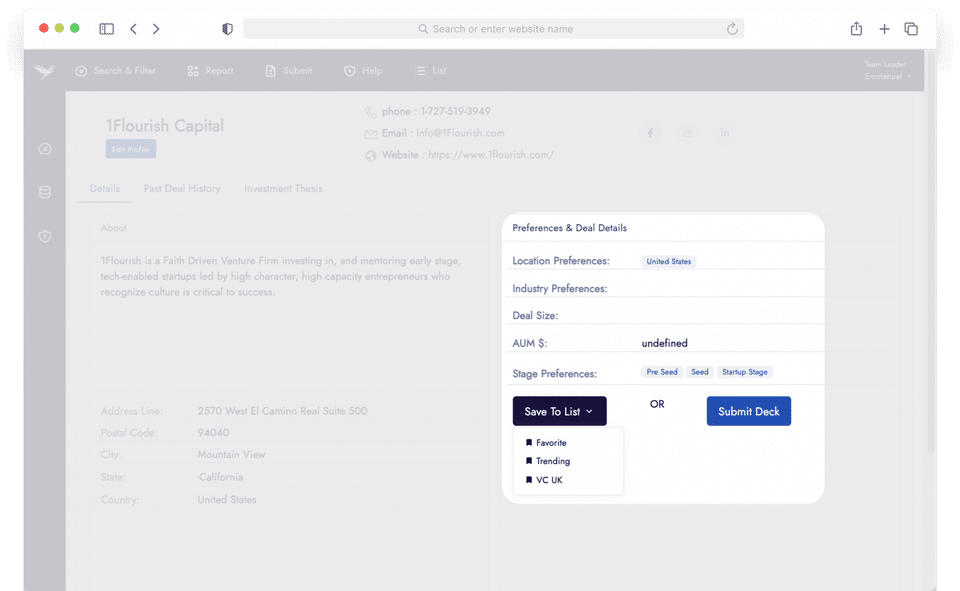960x591 pixels.
Task: Open the privacy shield icon by the address bar
Action: coord(227,29)
